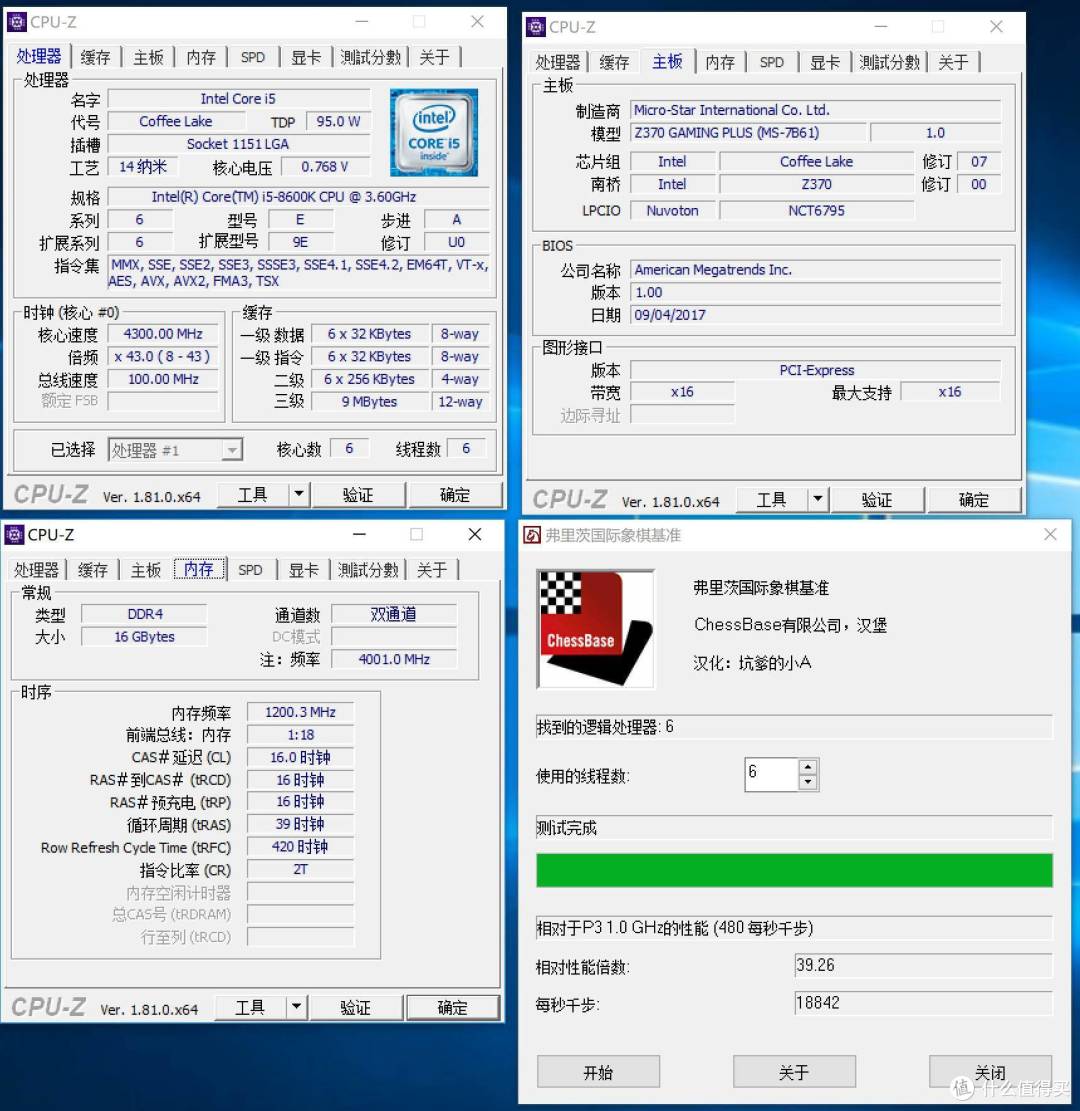Switch to 内存 tab in the processor CPU-Z window
Viewport: 1080px width, 1111px height.
click(201, 57)
